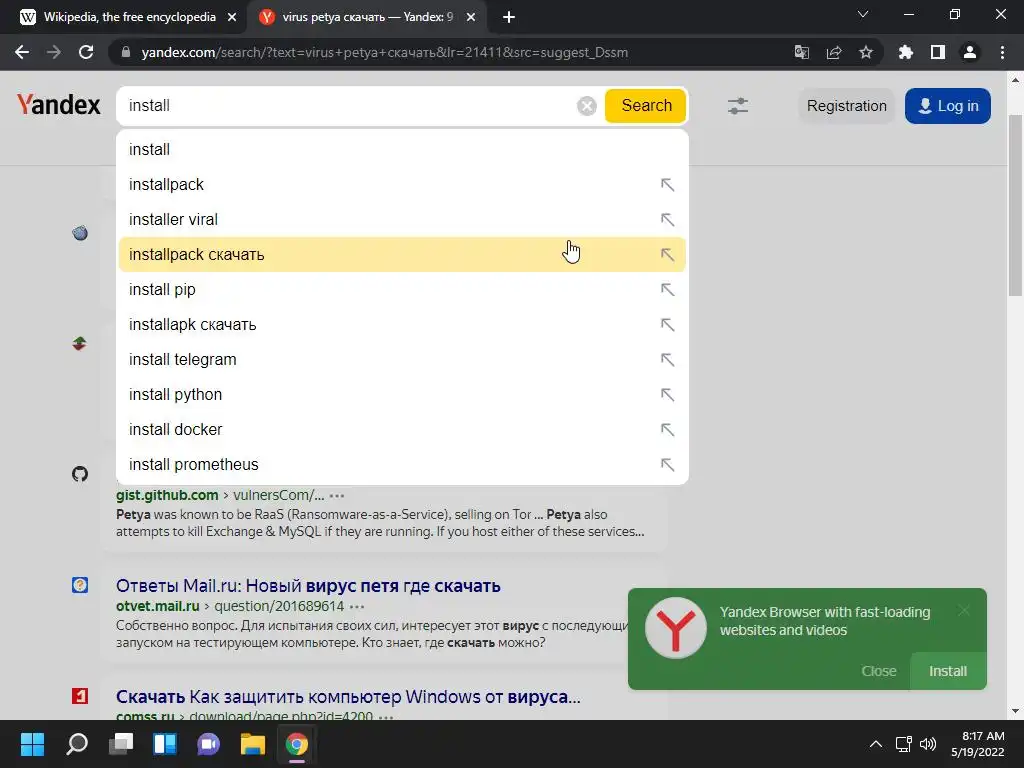Click the forward navigation arrow
Image resolution: width=1024 pixels, height=768 pixels.
click(54, 52)
